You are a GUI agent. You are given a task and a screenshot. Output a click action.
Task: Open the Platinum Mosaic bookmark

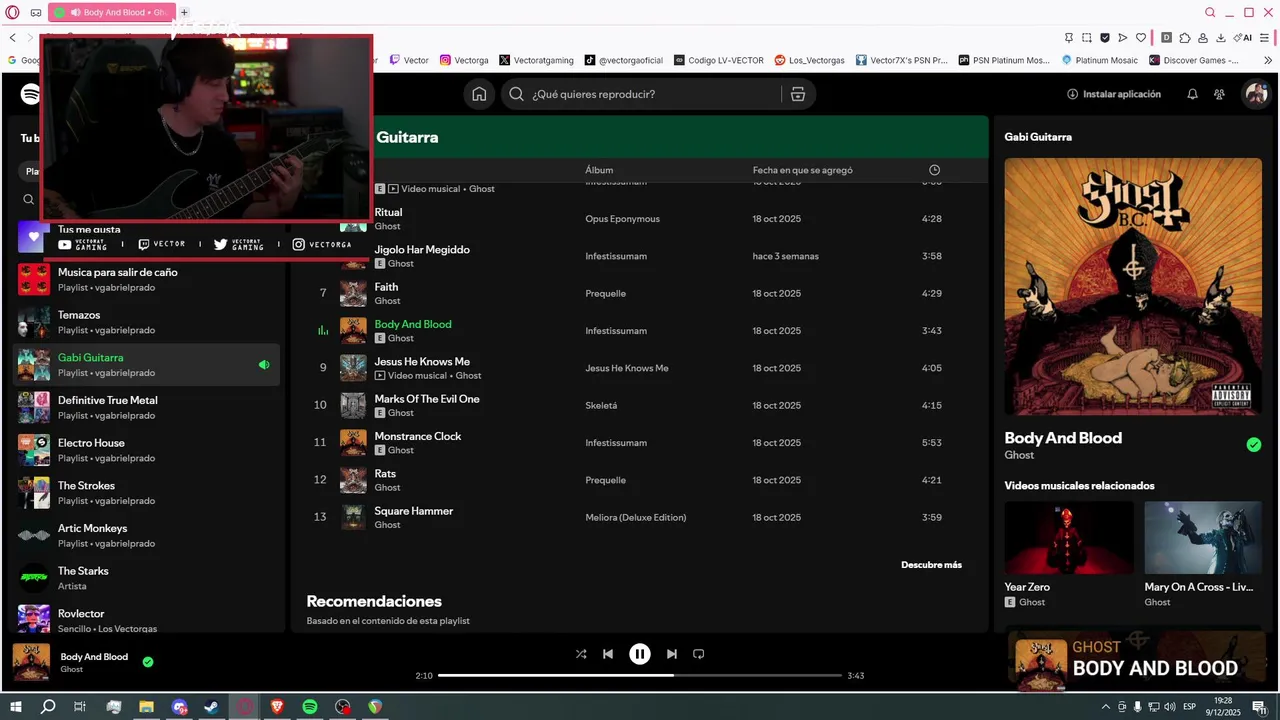tap(1099, 60)
